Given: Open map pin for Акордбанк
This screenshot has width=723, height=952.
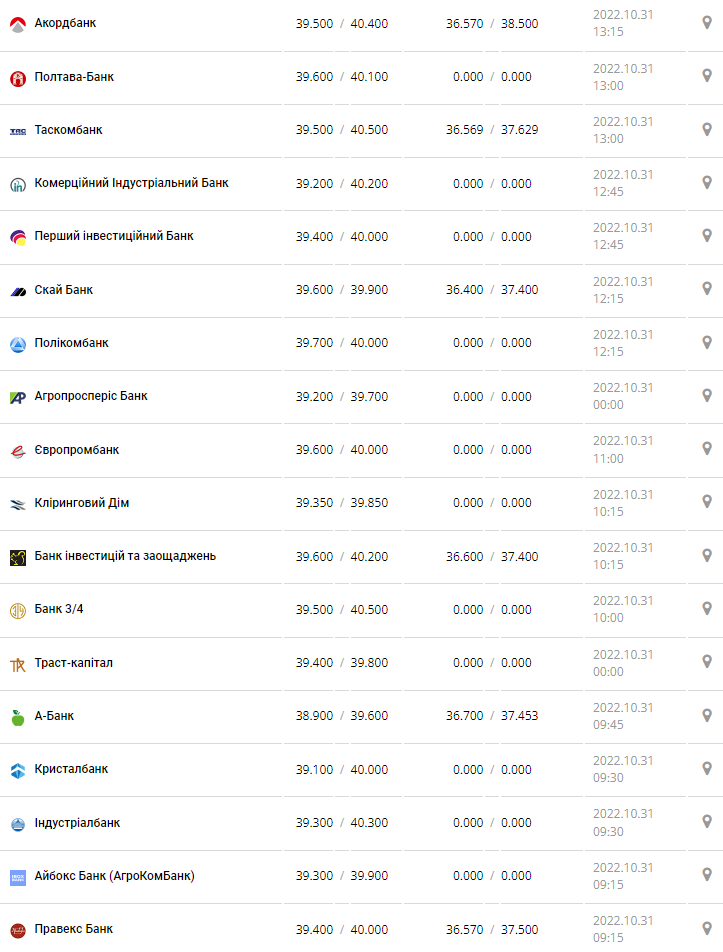Looking at the screenshot, I should click(706, 23).
